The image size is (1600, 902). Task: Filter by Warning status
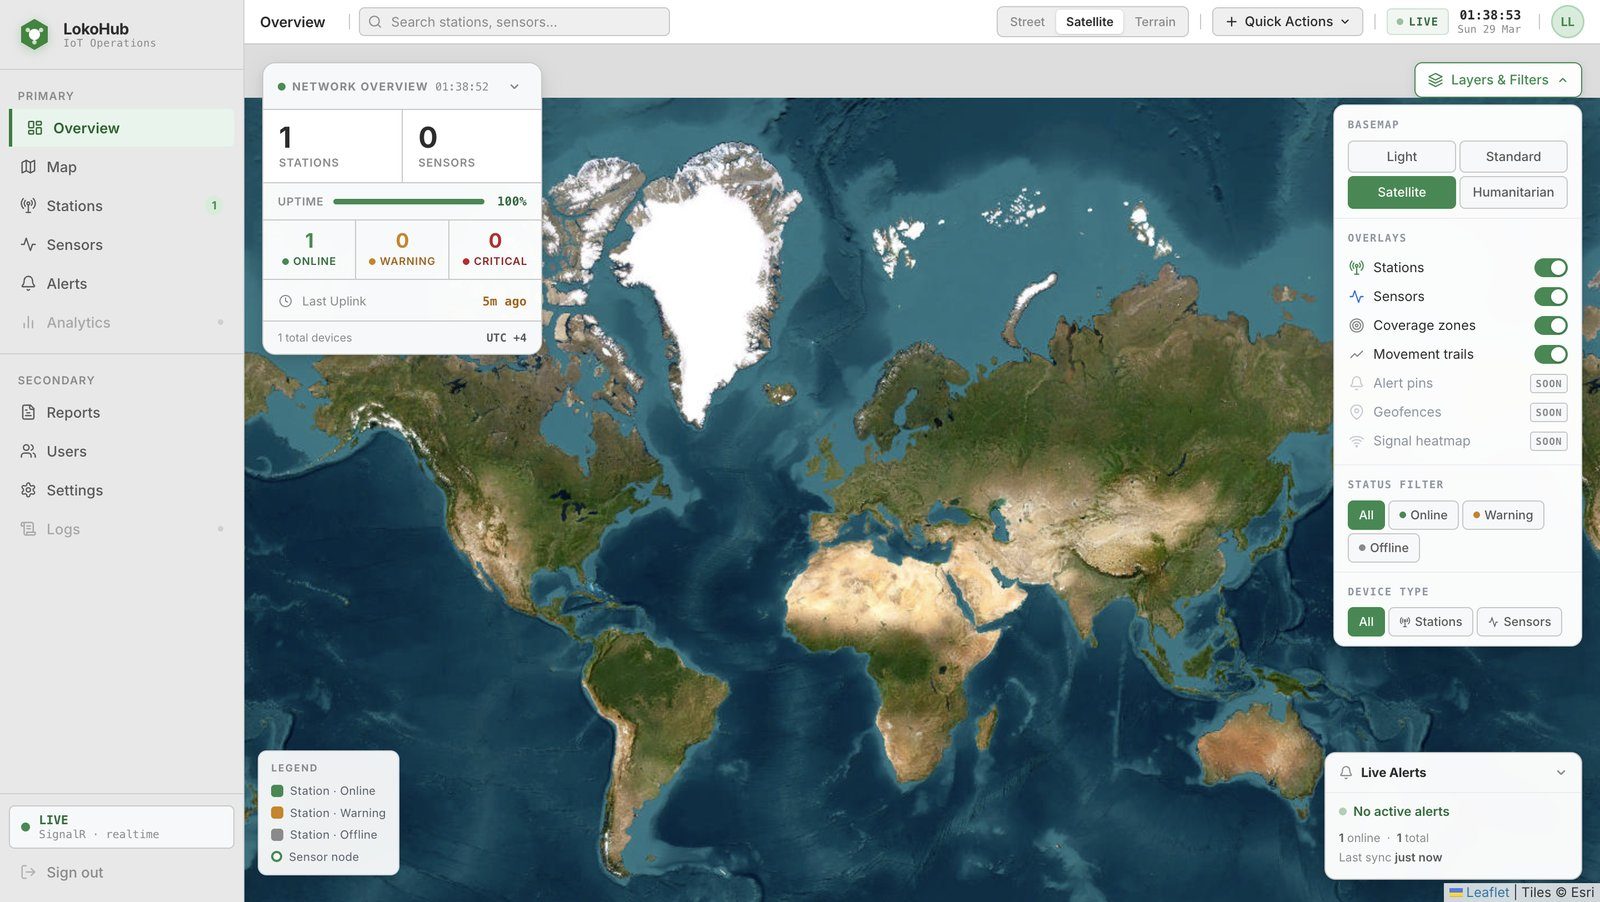[x=1503, y=515]
